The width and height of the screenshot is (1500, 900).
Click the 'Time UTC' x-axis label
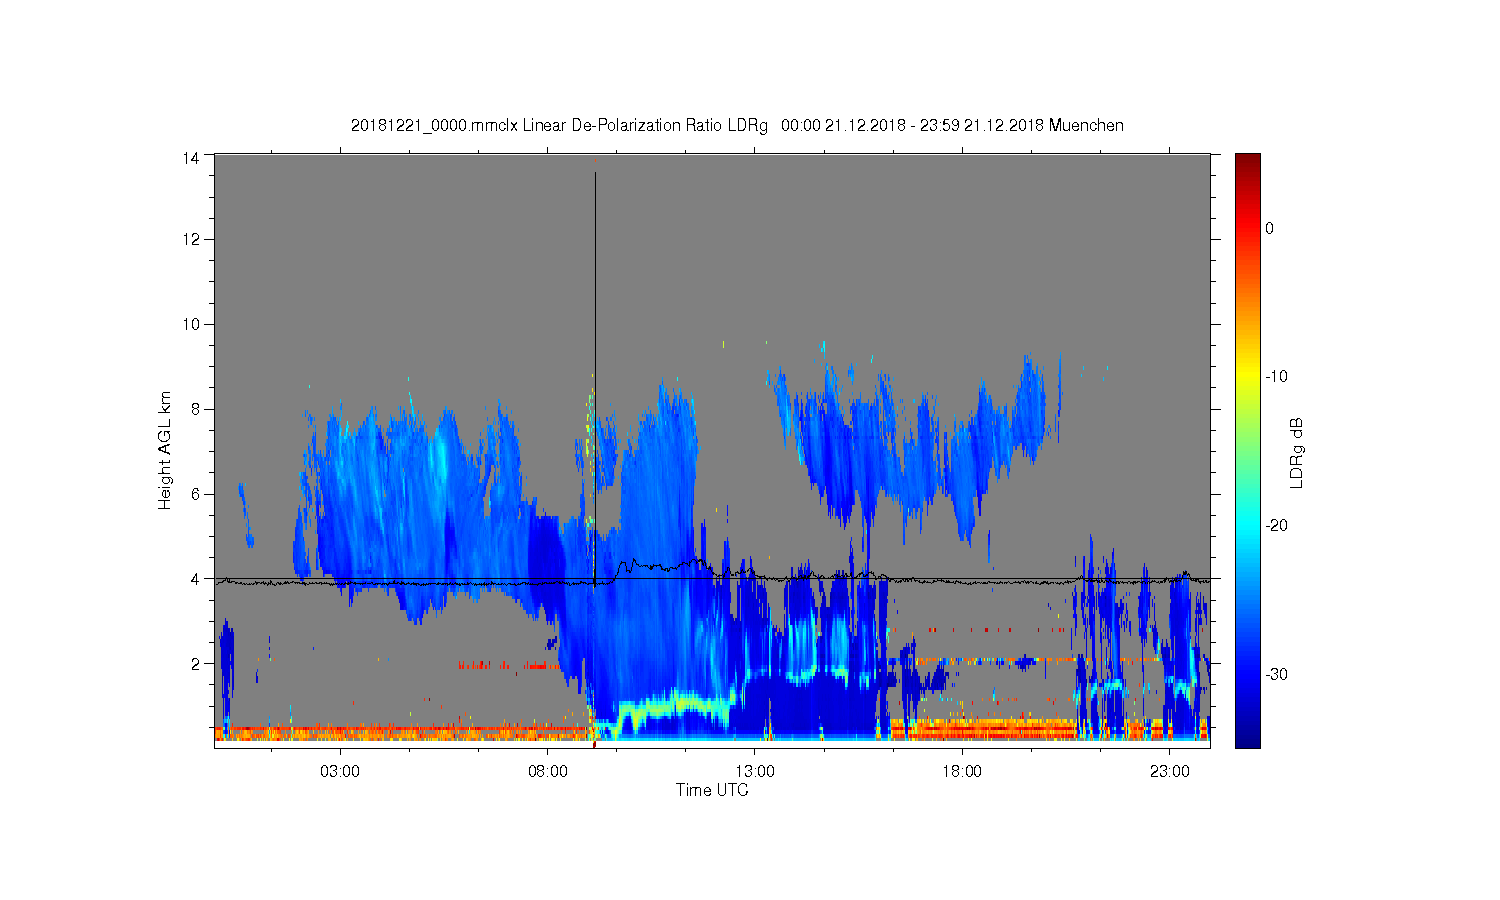[x=712, y=790]
